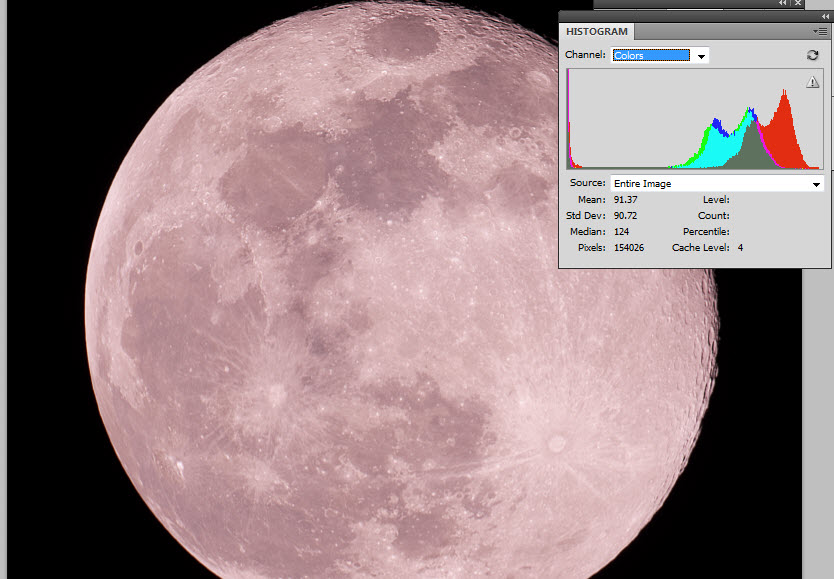Click the Cache Level value 4
Screen dimensions: 834x579
coord(740,248)
